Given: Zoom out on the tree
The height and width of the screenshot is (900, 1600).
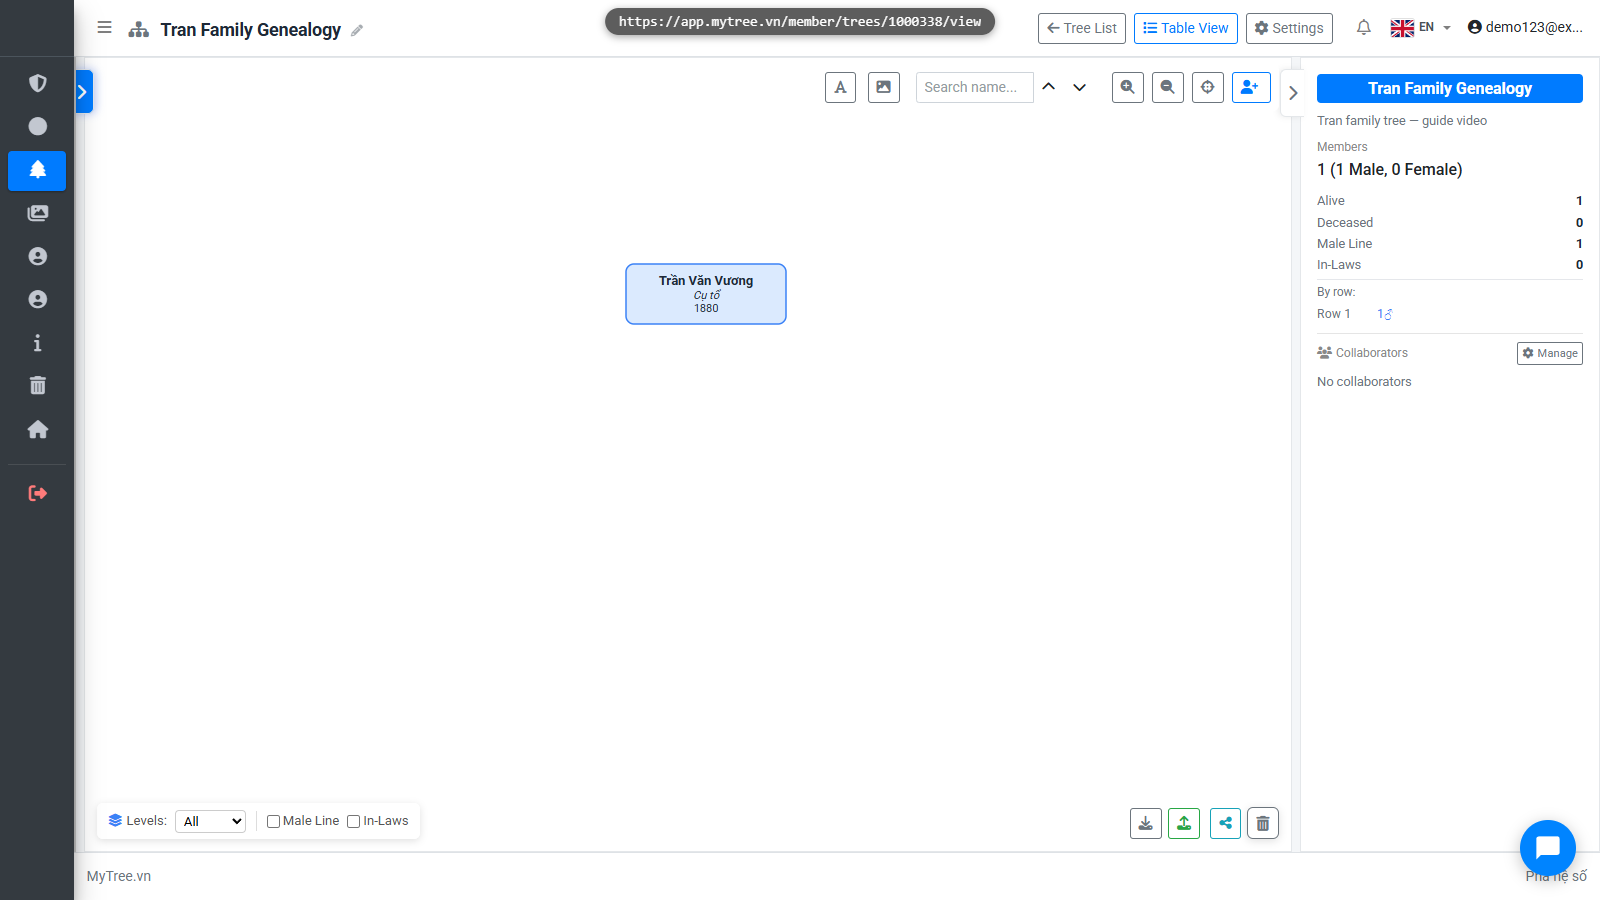Looking at the screenshot, I should pyautogui.click(x=1168, y=87).
